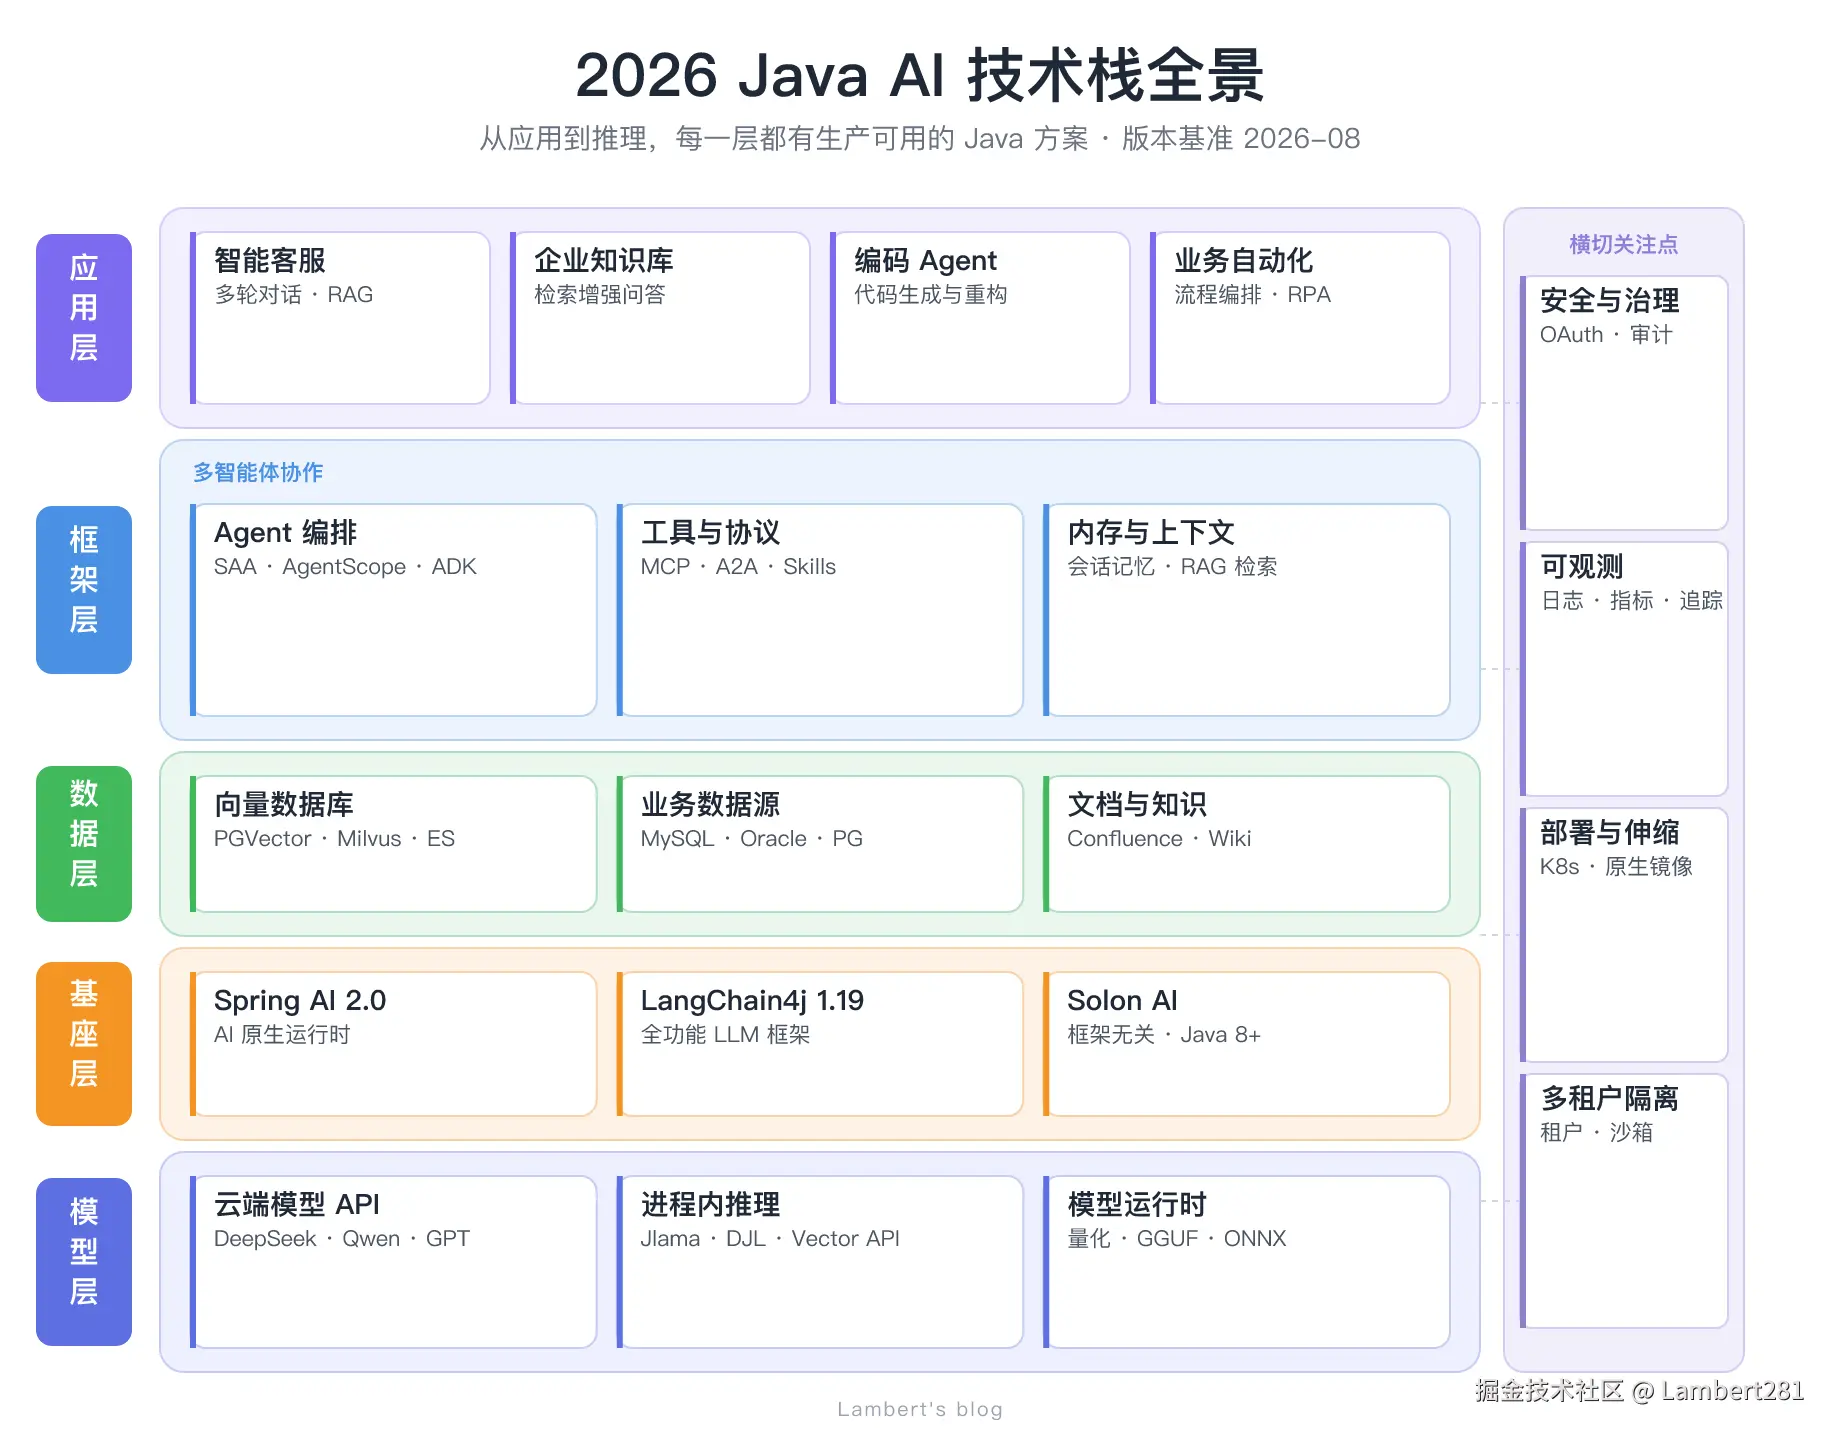Click the subtitle starting with 从应用到推理

pyautogui.click(x=920, y=138)
